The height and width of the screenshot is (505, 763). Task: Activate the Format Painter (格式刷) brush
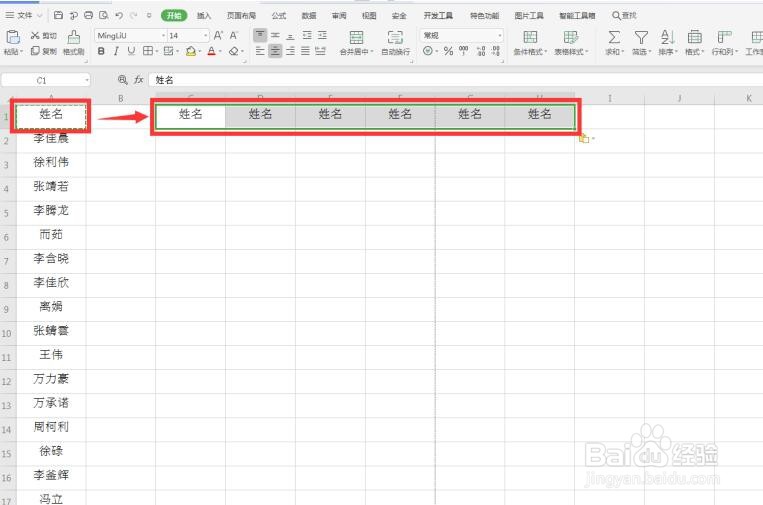[x=74, y=37]
